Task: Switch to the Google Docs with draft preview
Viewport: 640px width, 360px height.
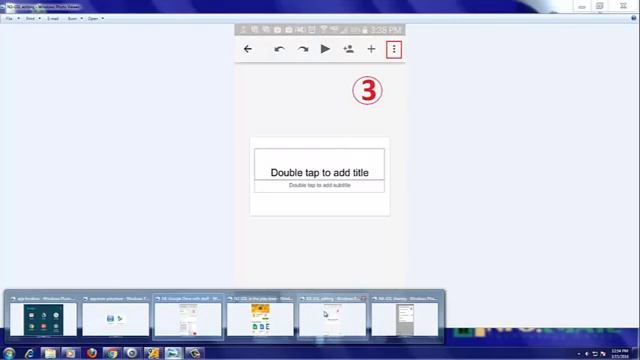Action: (x=188, y=320)
